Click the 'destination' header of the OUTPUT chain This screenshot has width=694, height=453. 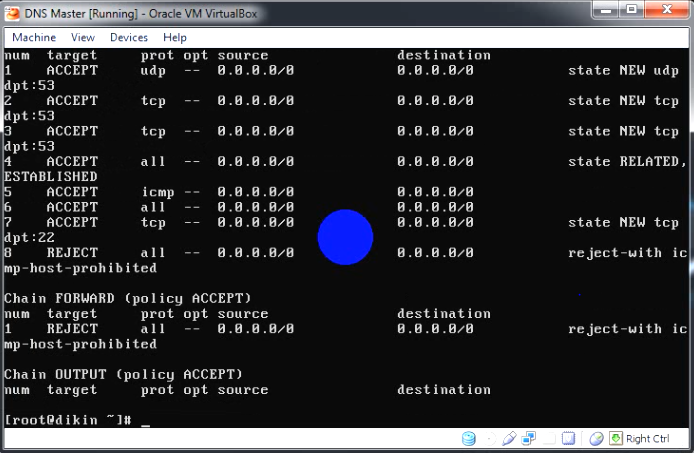click(443, 389)
